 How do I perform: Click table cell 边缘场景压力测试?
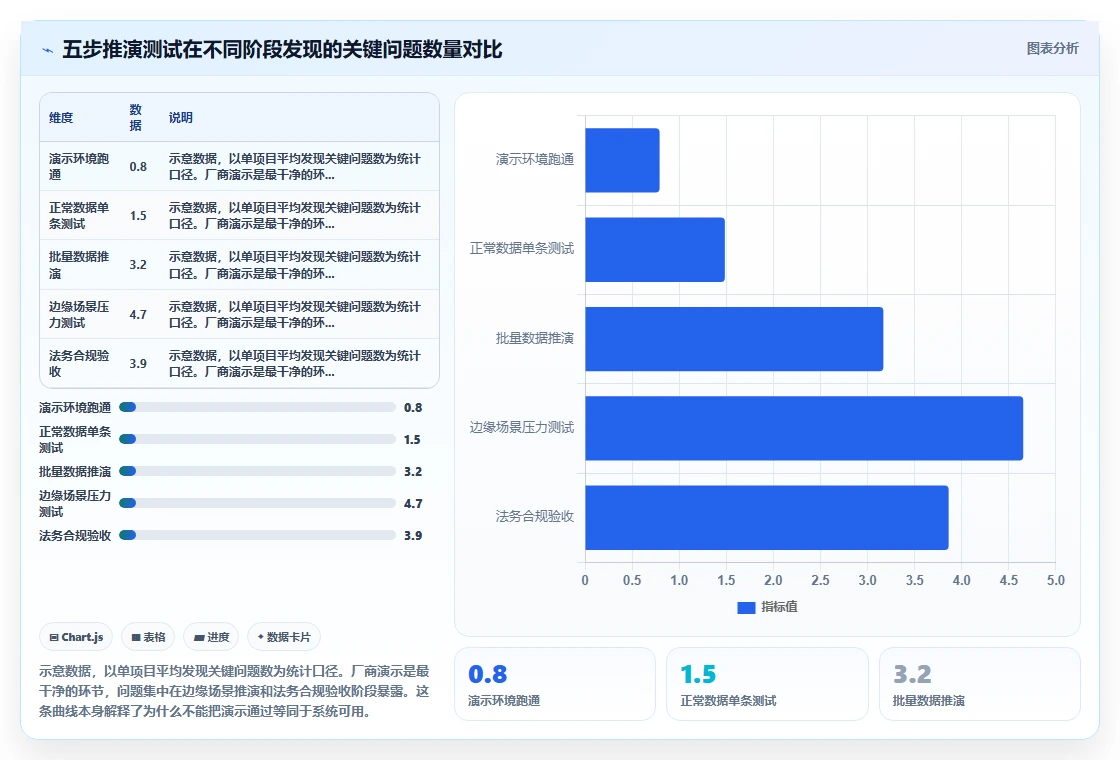click(79, 314)
